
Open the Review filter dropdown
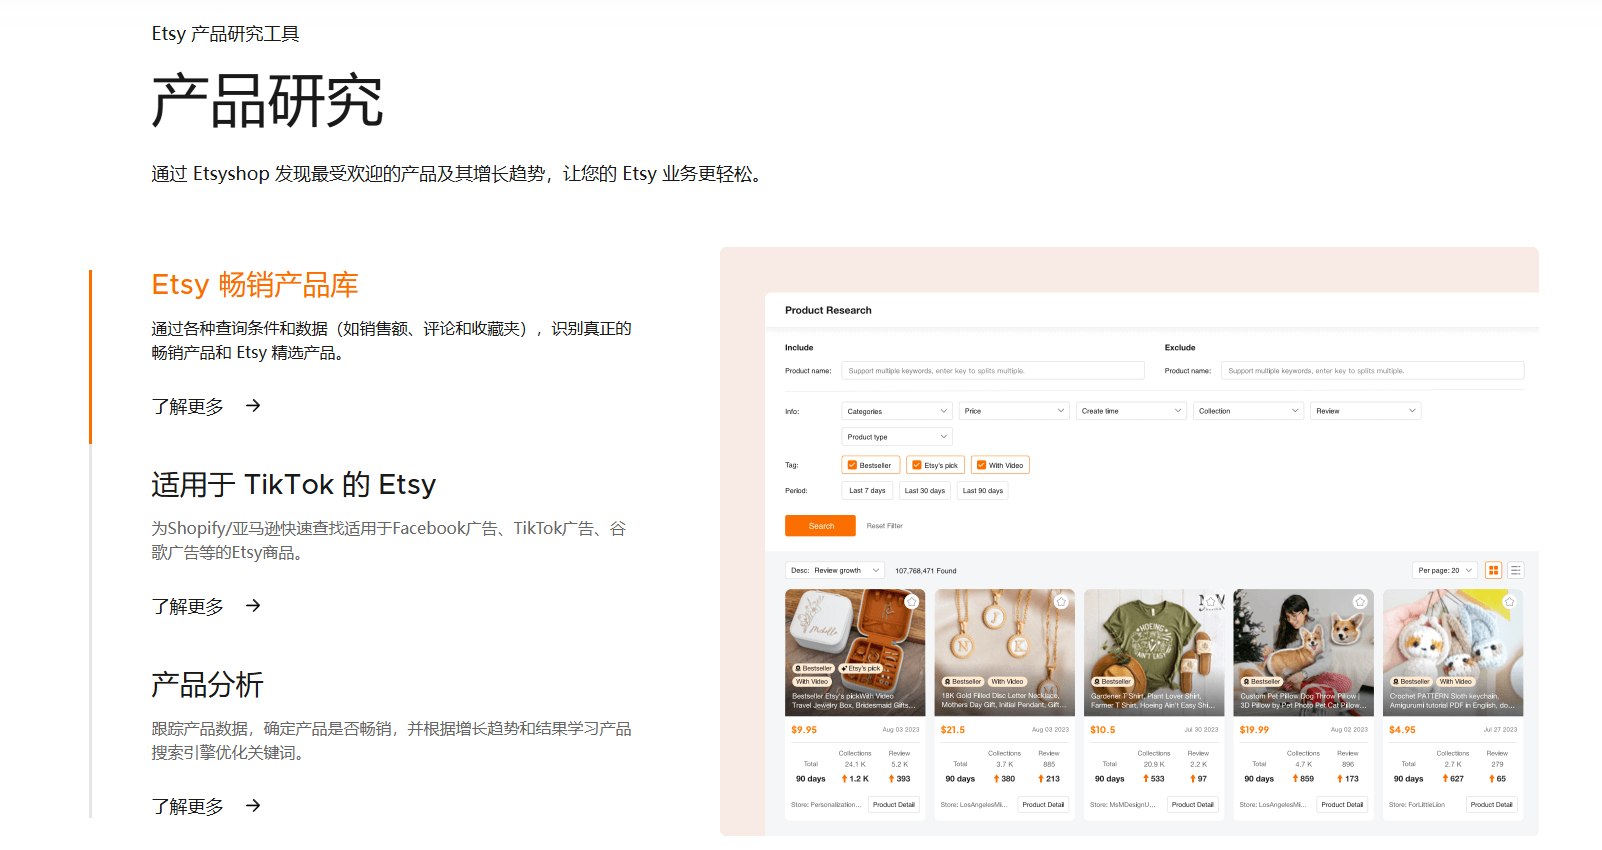point(1366,411)
